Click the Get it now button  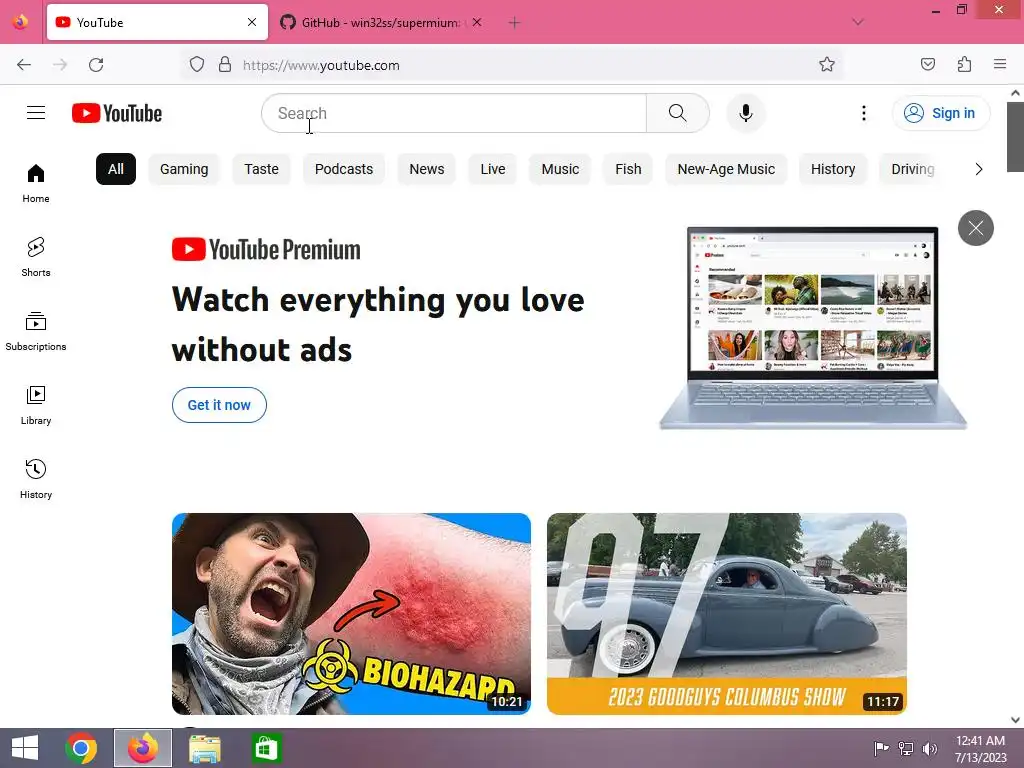[219, 405]
